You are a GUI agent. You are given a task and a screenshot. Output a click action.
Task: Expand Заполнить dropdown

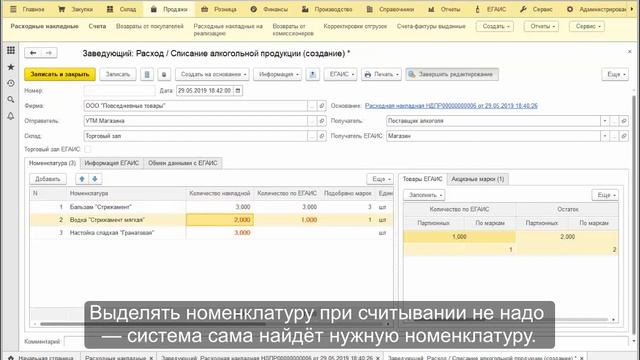pos(424,195)
